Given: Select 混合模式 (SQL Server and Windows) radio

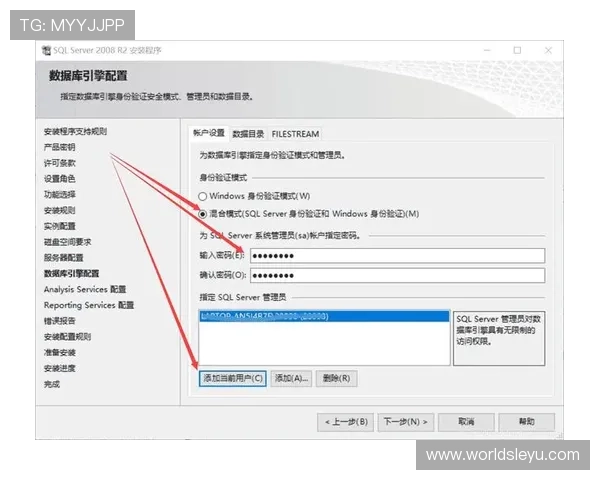Looking at the screenshot, I should tap(203, 214).
